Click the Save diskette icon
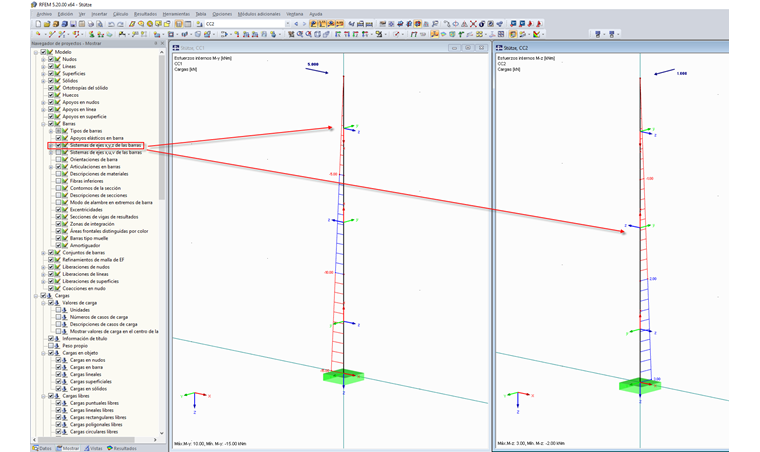The width and height of the screenshot is (760, 452). (x=73, y=24)
